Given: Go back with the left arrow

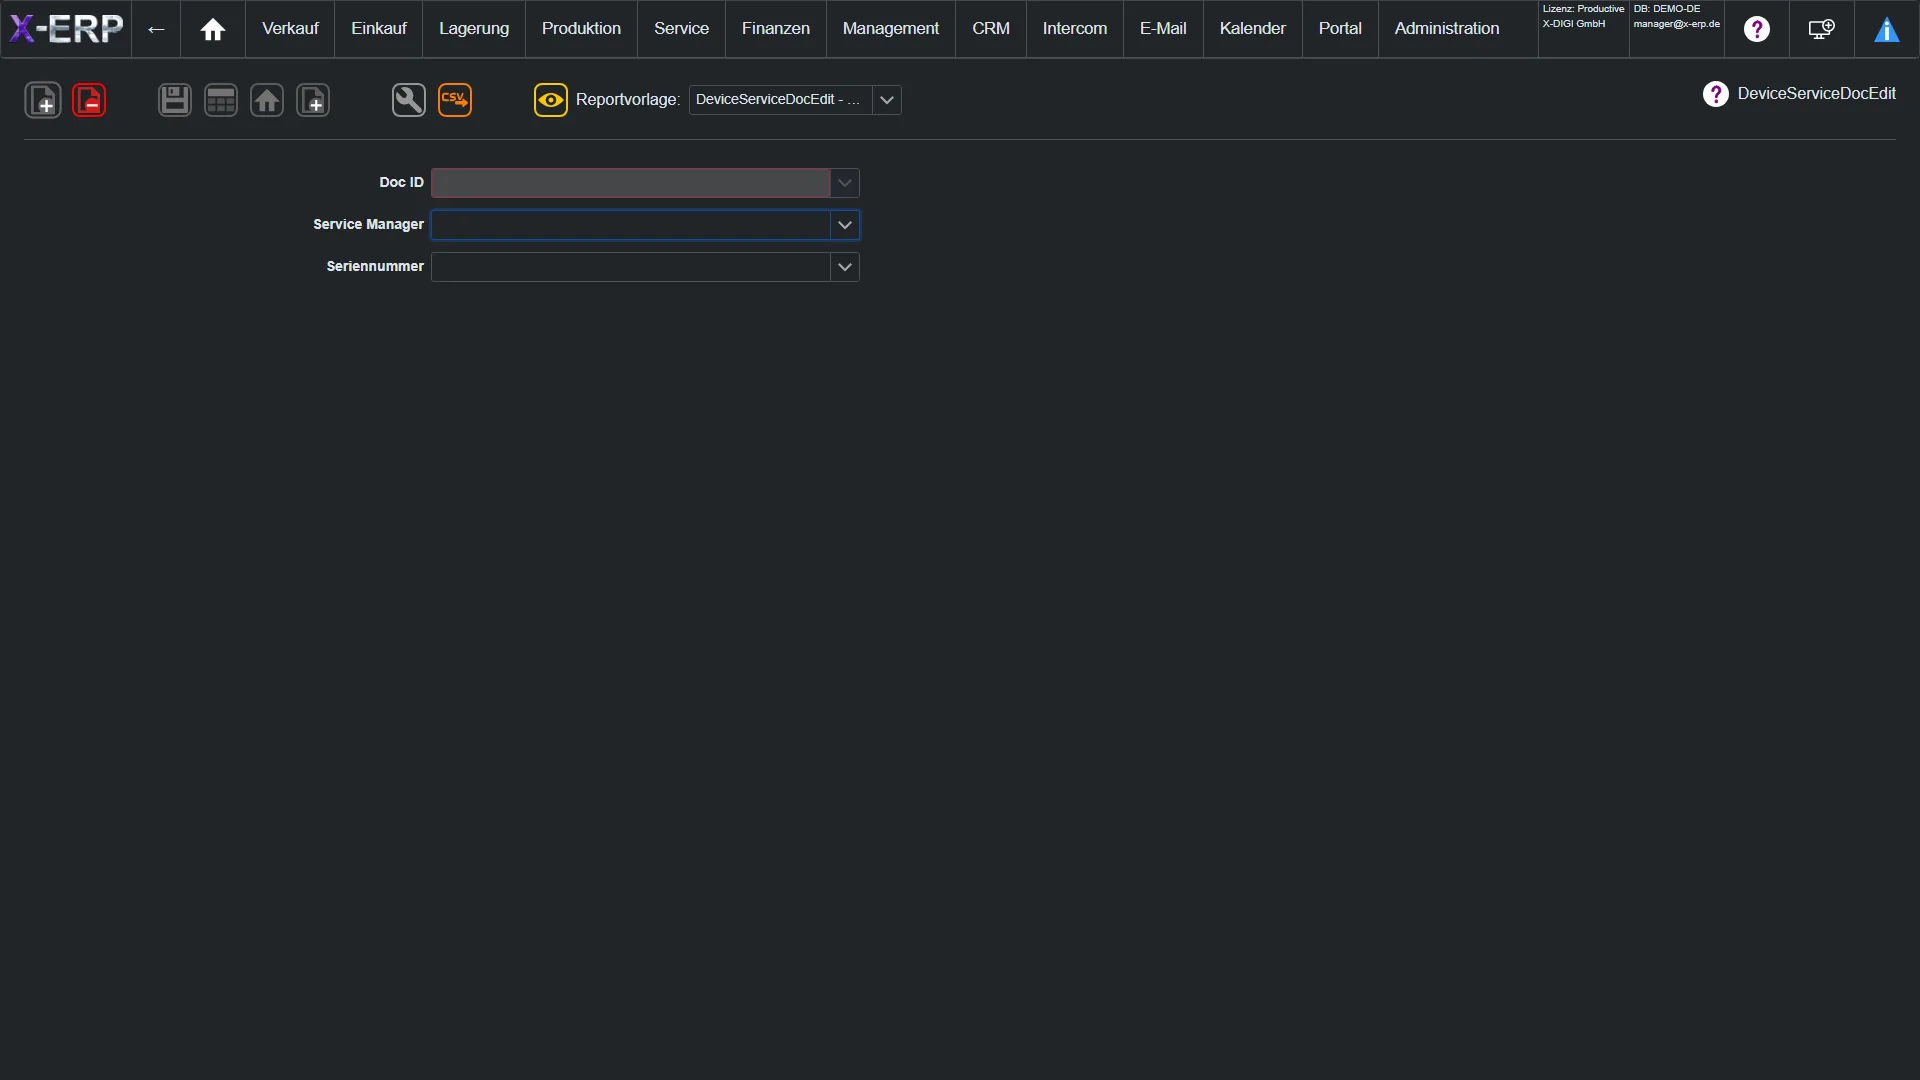Looking at the screenshot, I should coord(156,29).
